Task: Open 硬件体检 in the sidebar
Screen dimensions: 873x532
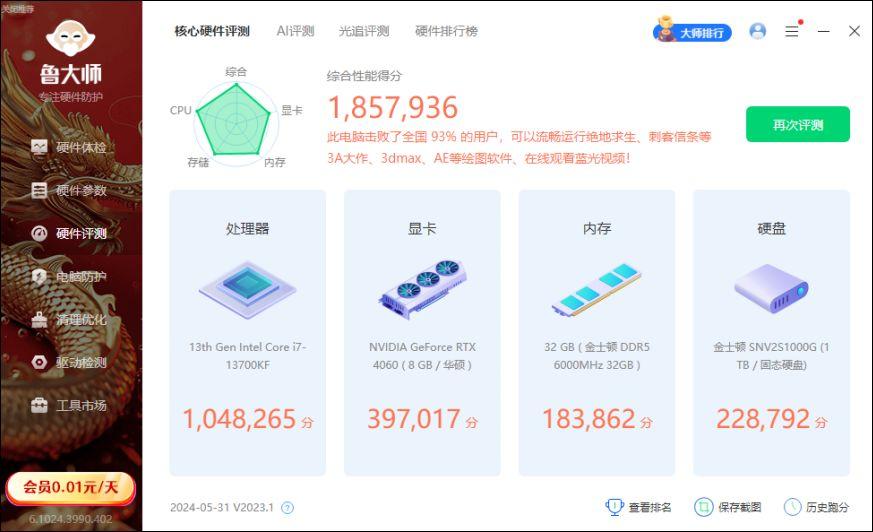Action: click(71, 147)
